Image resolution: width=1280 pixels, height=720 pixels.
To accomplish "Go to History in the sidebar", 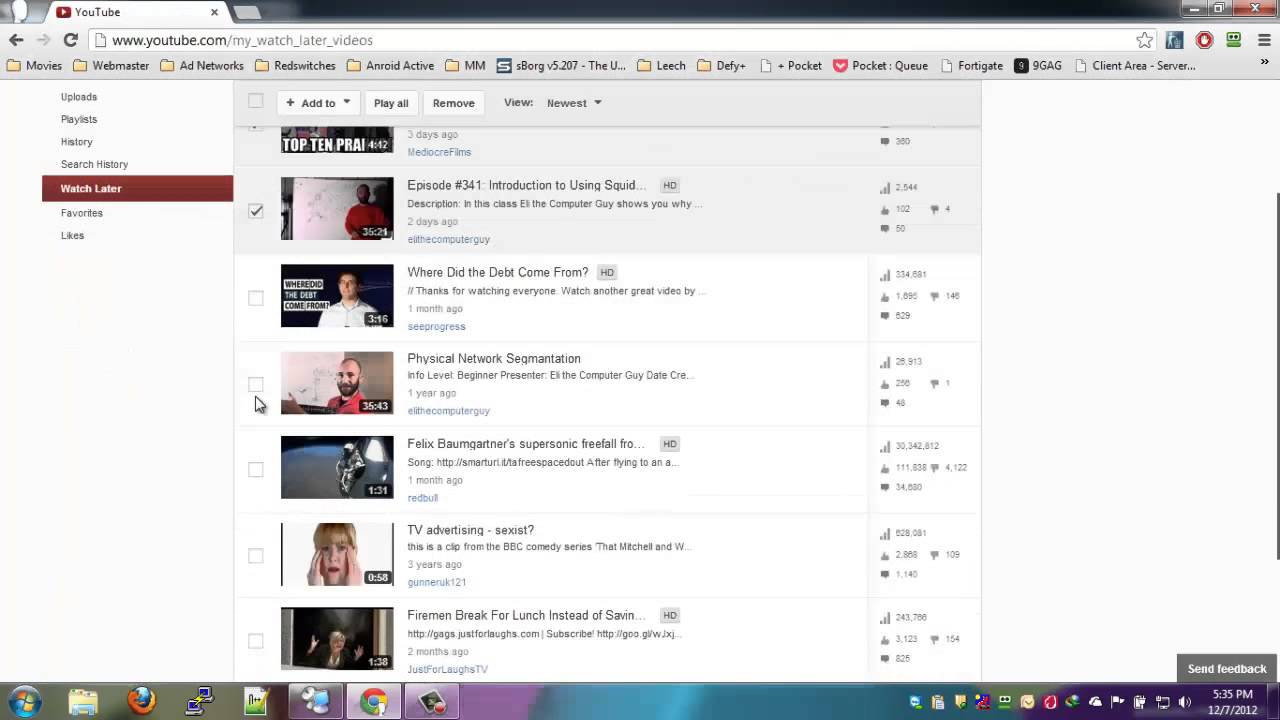I will (76, 142).
